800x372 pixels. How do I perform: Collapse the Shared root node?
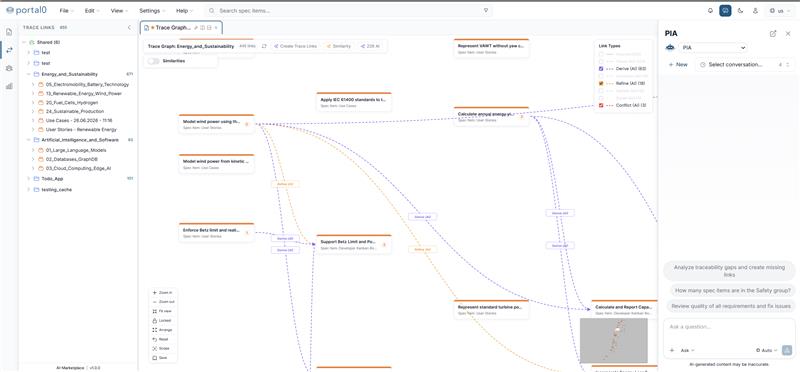[23, 42]
